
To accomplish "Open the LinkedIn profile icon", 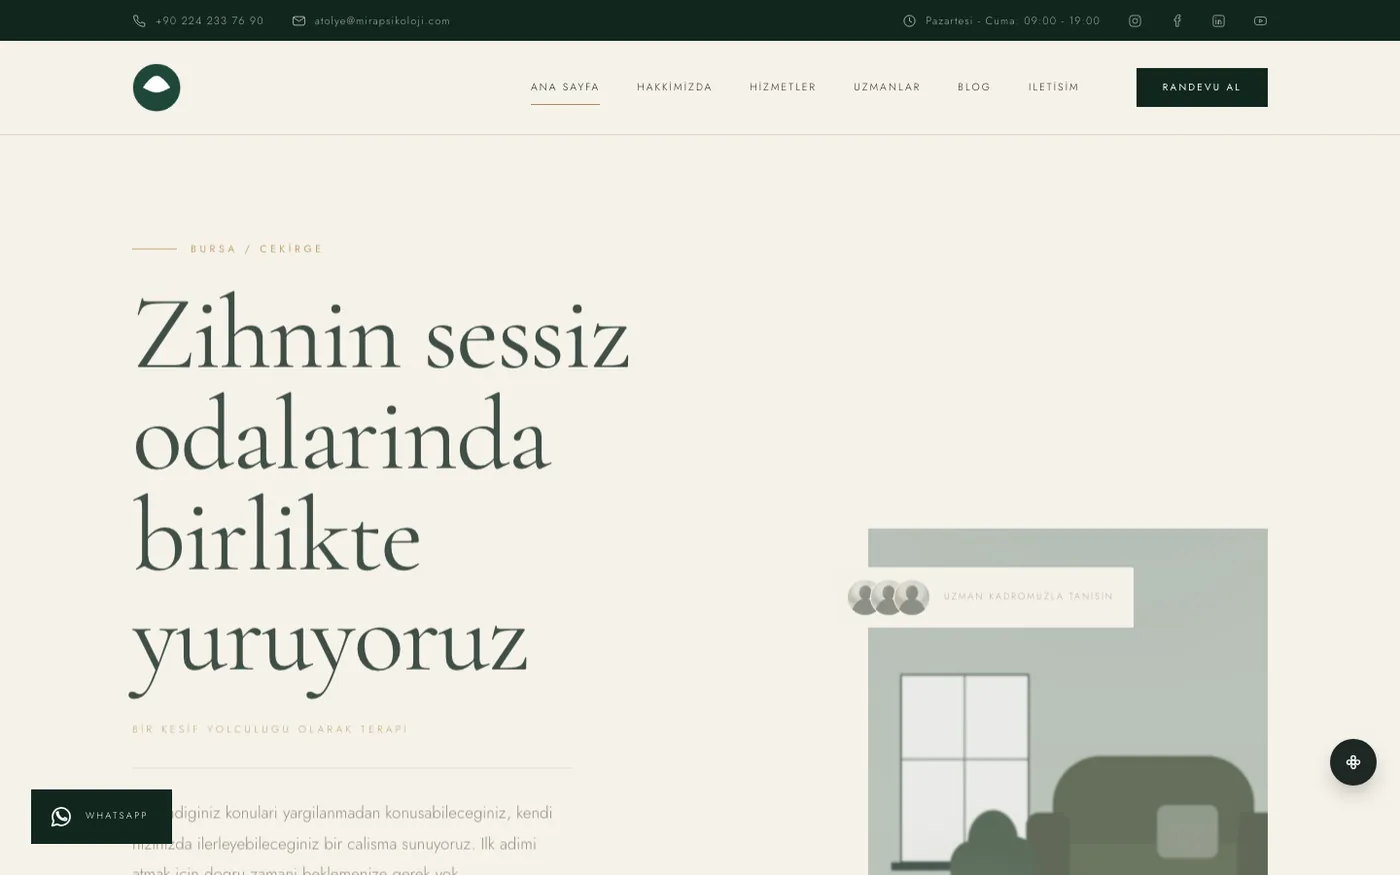I will tap(1218, 21).
